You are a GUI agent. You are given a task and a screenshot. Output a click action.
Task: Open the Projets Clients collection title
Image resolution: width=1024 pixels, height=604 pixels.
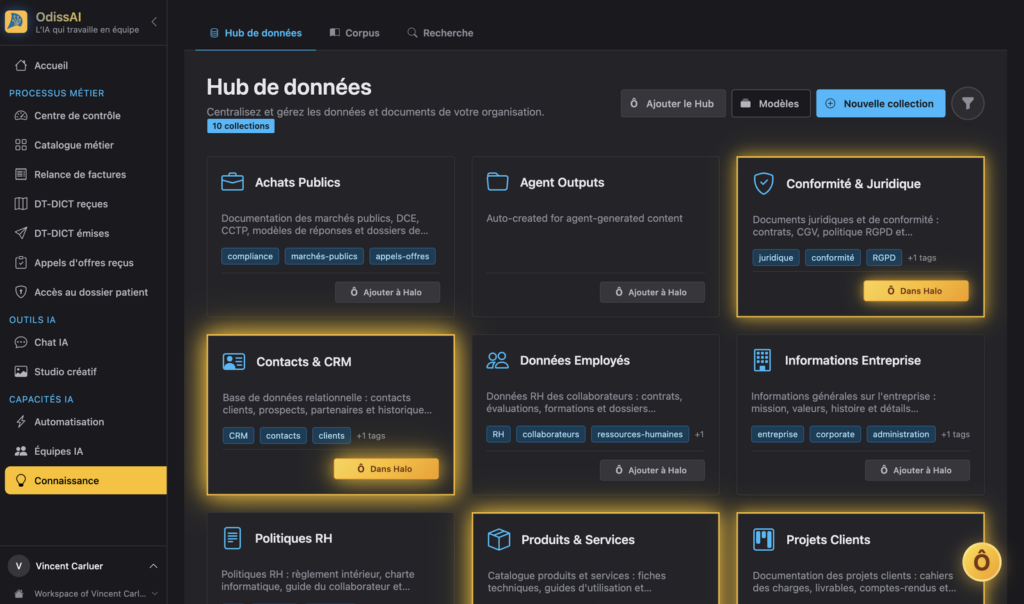(x=828, y=539)
